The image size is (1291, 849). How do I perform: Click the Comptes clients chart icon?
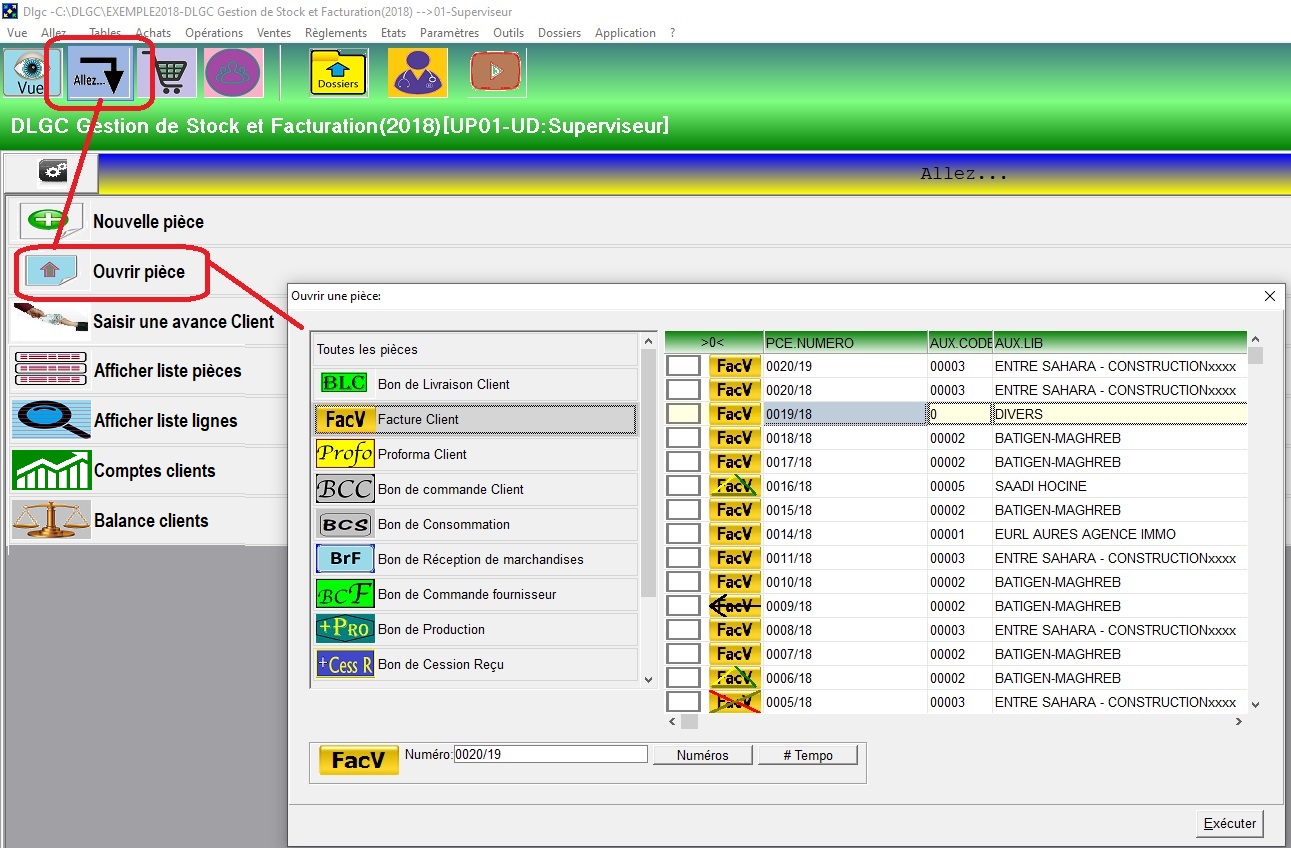(51, 470)
